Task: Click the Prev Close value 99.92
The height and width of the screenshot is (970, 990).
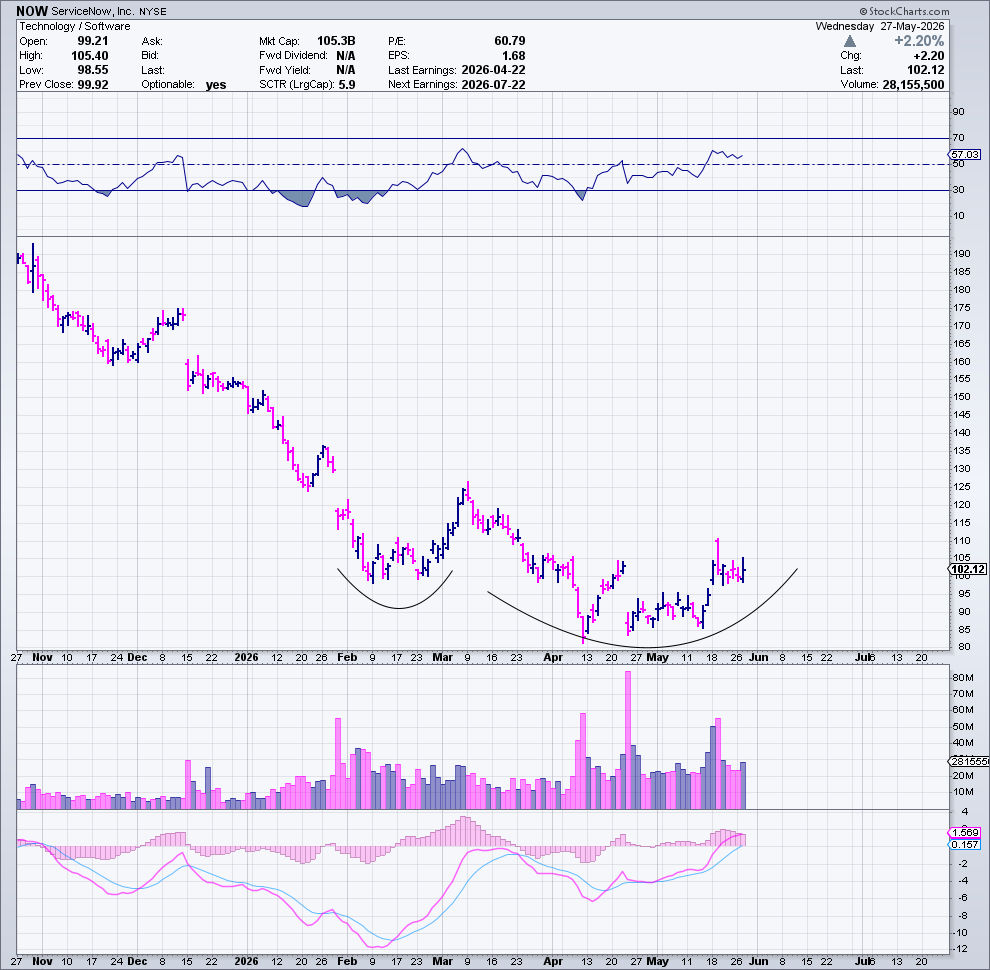Action: click(x=93, y=85)
